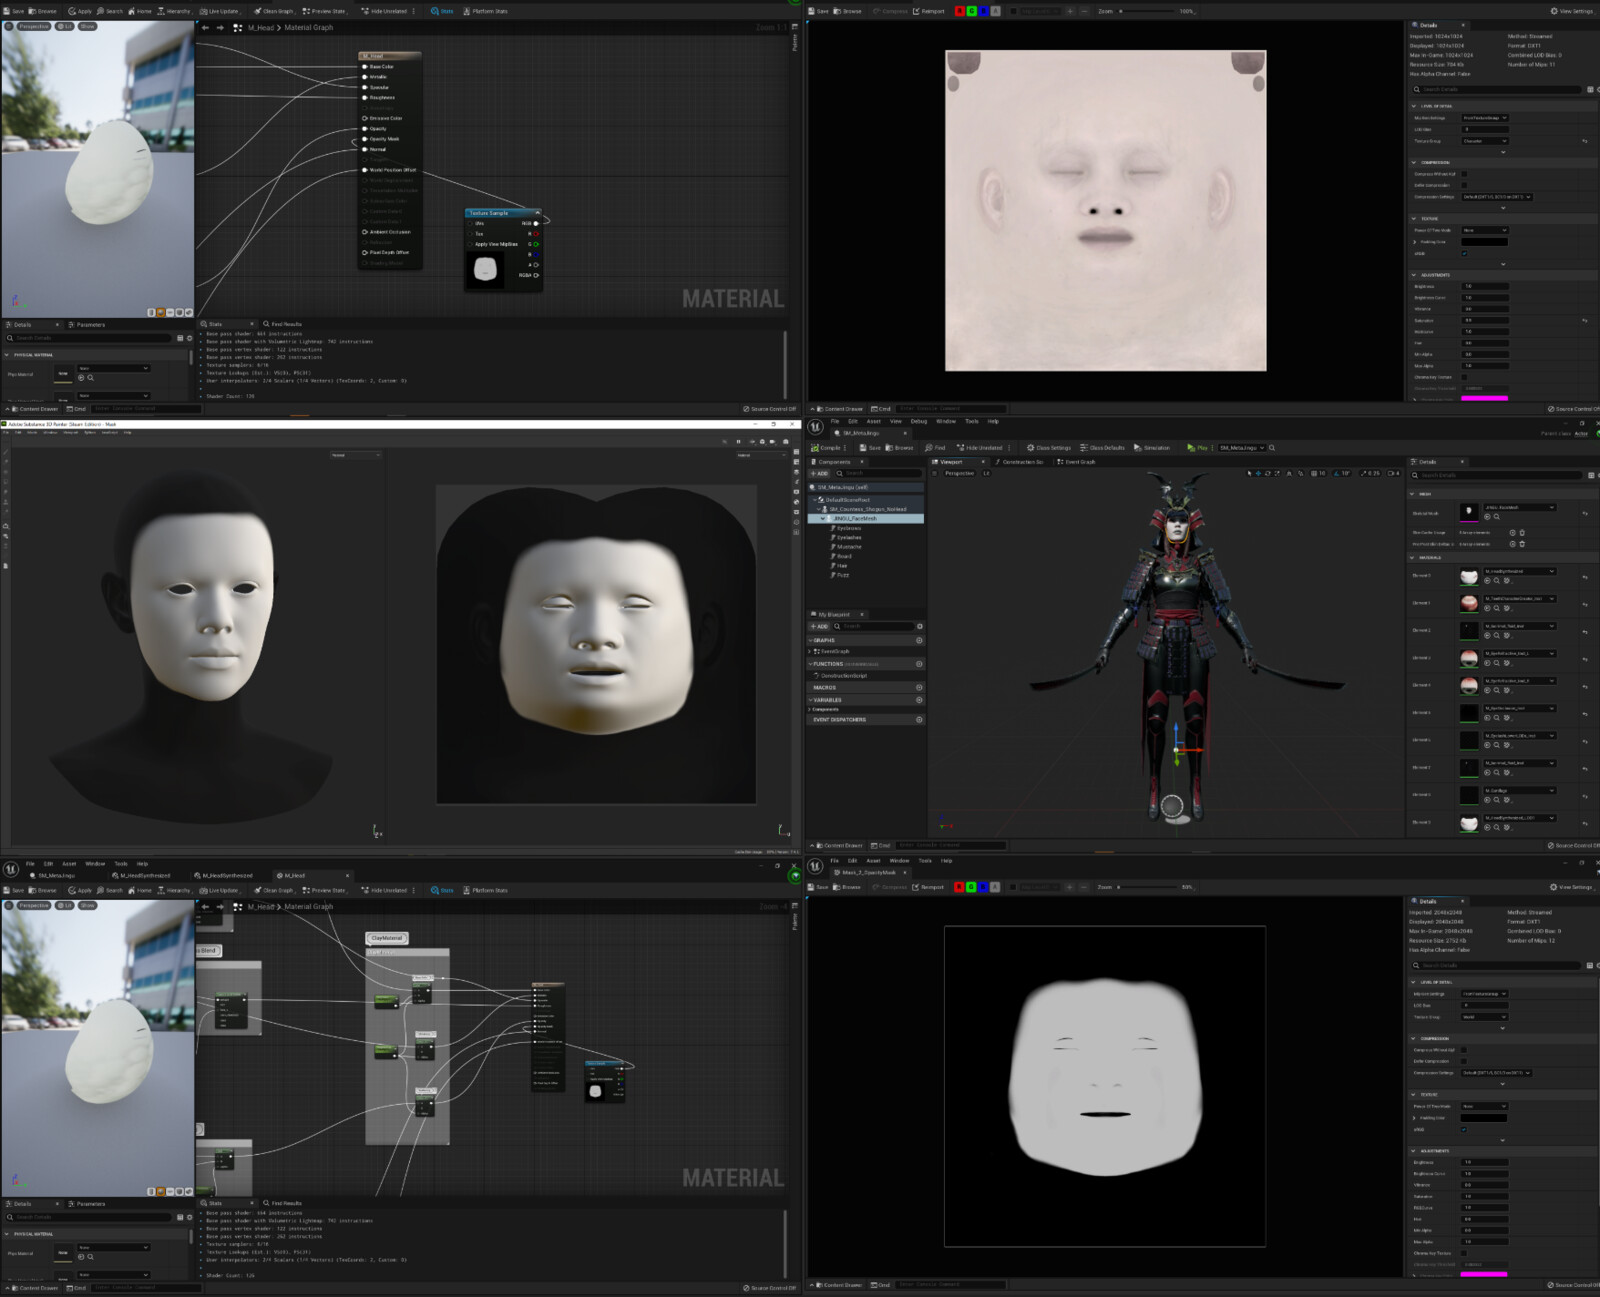
Task: Click graph forward arrow in lower material editor
Action: click(220, 907)
